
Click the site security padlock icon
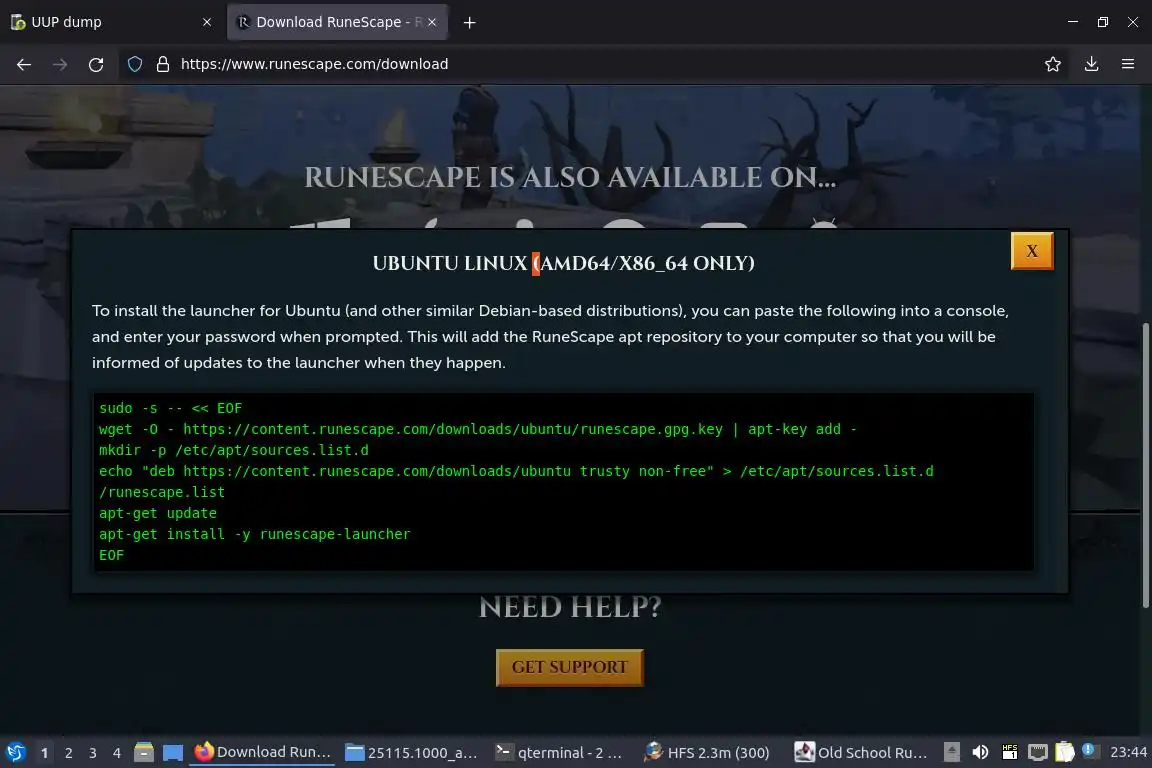pos(163,65)
